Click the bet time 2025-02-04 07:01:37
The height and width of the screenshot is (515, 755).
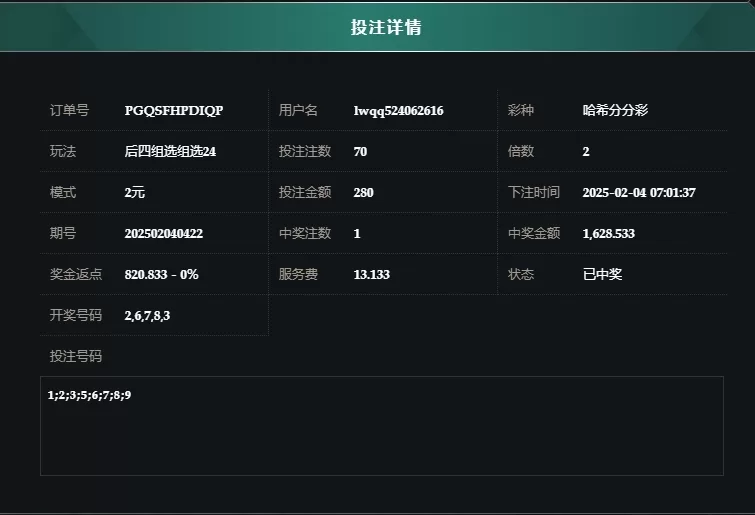tap(639, 193)
